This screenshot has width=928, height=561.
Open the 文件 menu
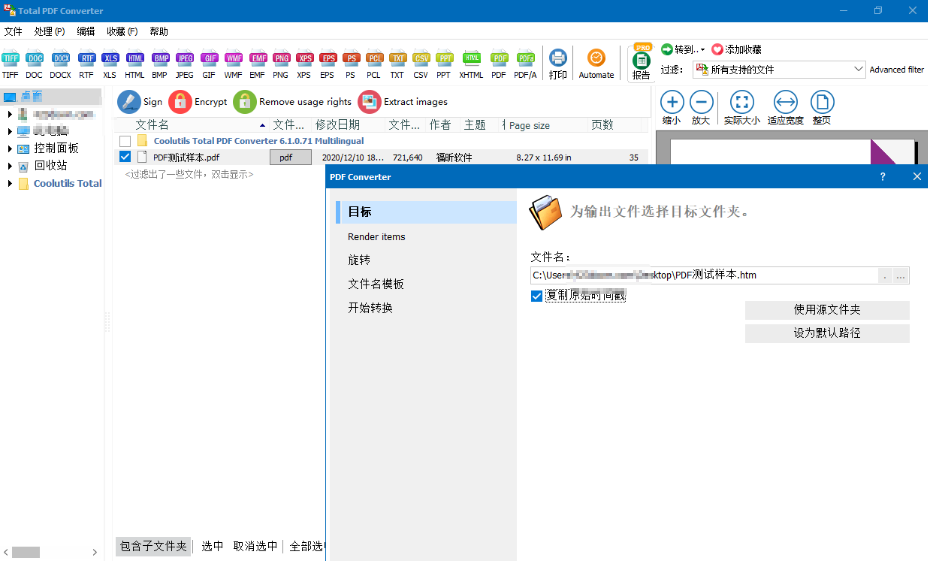13,31
